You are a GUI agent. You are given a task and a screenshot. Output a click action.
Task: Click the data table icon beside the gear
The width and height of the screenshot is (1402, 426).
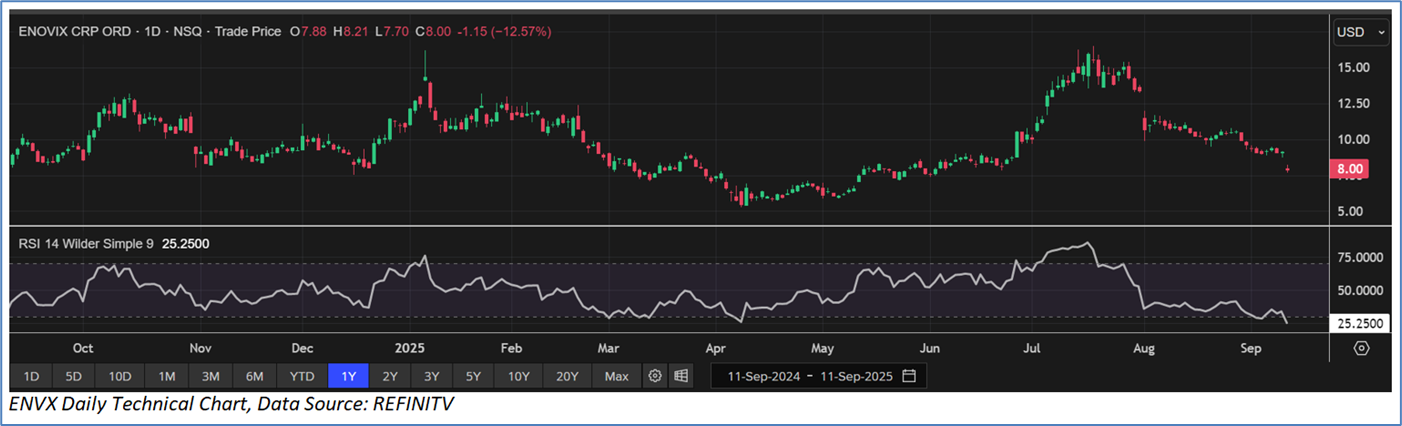click(681, 376)
